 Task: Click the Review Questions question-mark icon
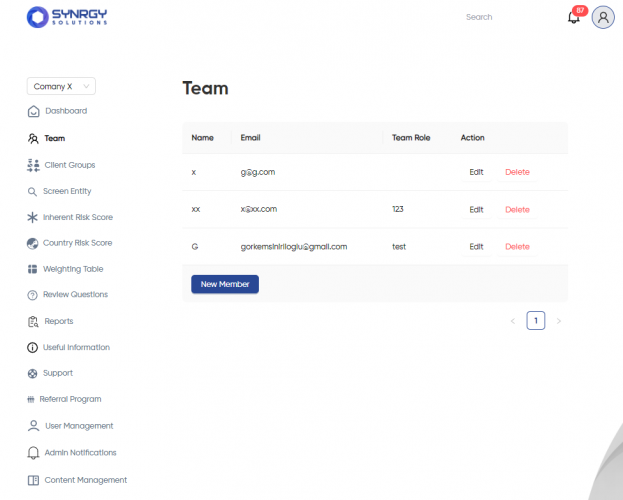coord(32,295)
